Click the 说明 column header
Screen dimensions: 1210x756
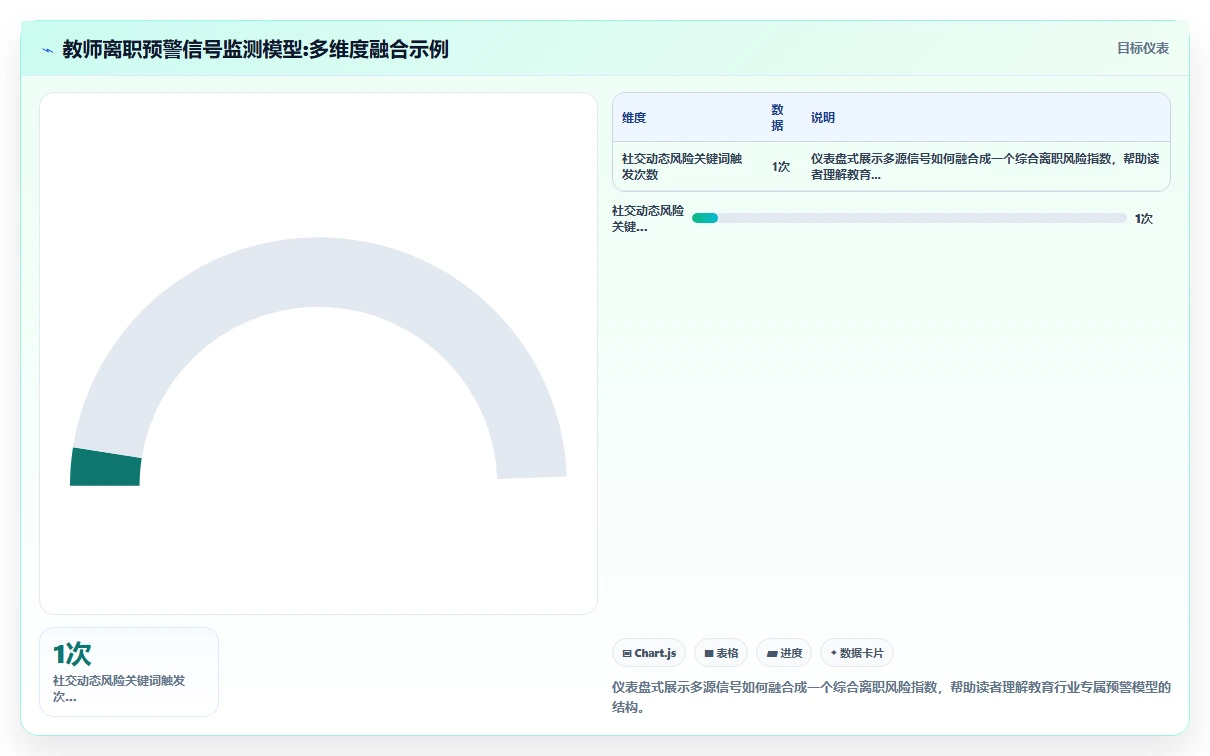click(823, 118)
